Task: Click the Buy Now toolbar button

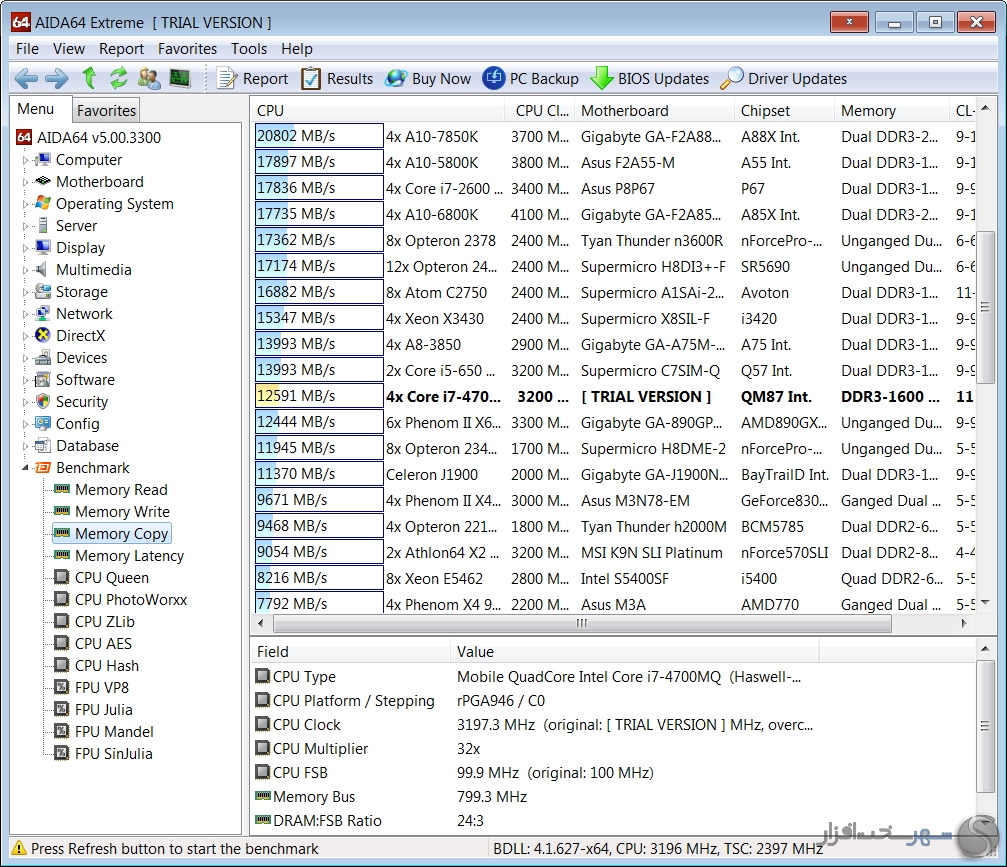Action: (x=428, y=78)
